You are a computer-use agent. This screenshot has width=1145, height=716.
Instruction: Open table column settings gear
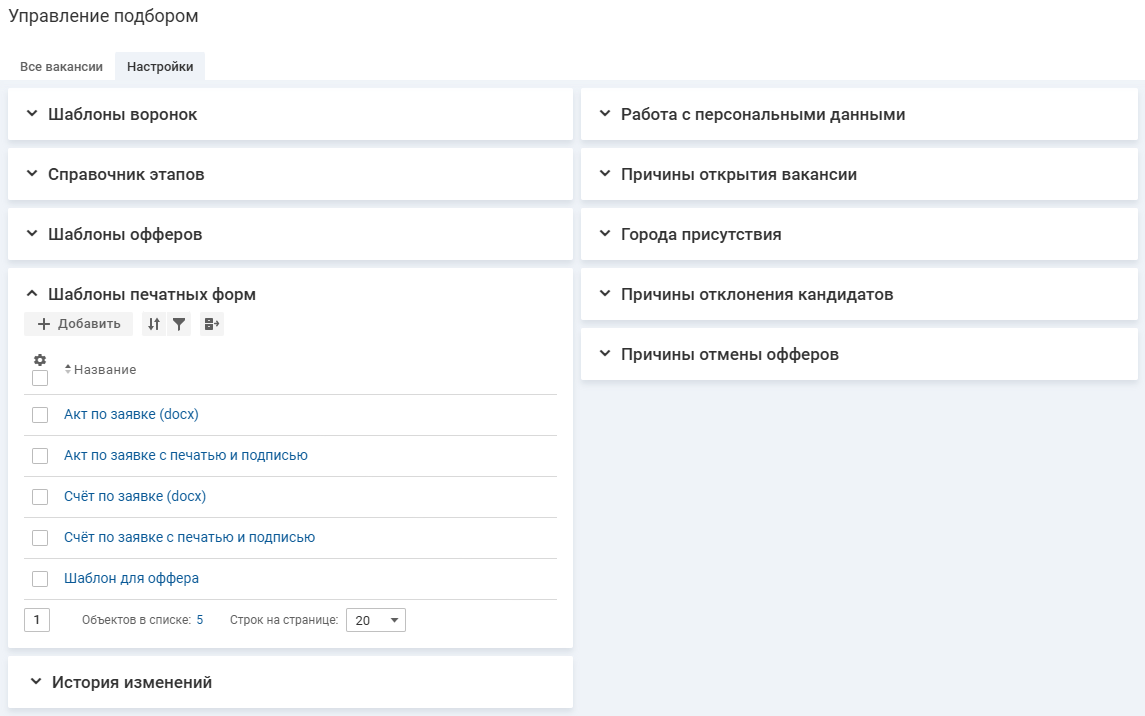tap(40, 360)
